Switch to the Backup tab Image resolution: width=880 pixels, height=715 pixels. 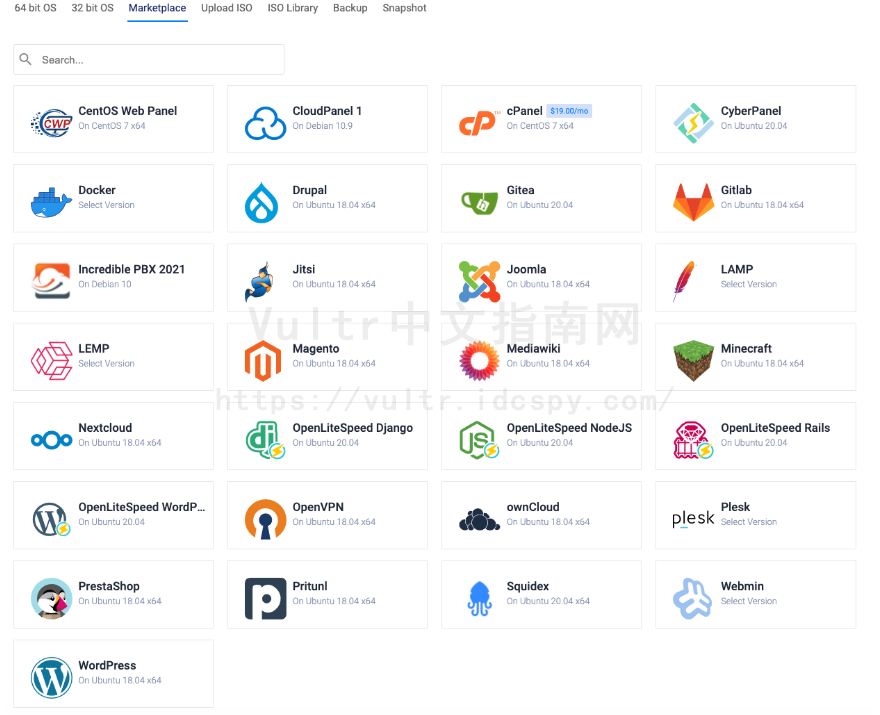[350, 8]
